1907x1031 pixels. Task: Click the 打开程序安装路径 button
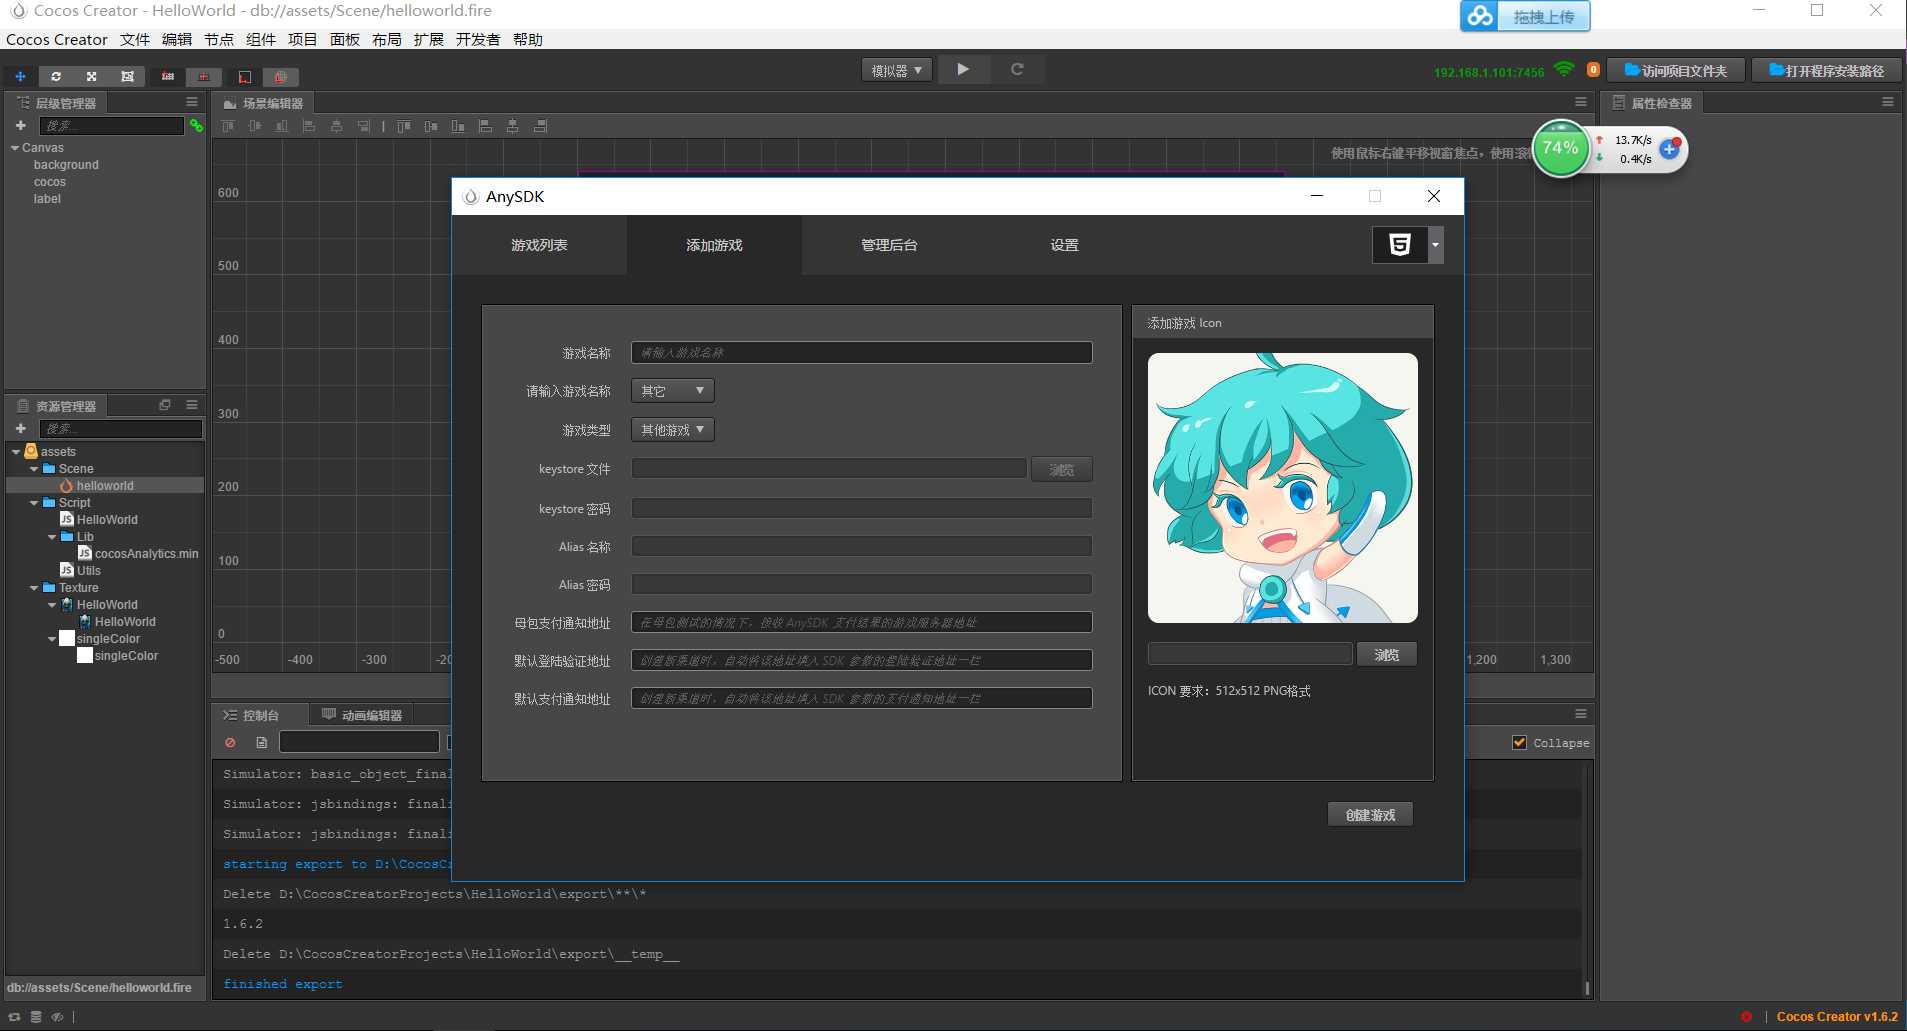click(x=1826, y=70)
